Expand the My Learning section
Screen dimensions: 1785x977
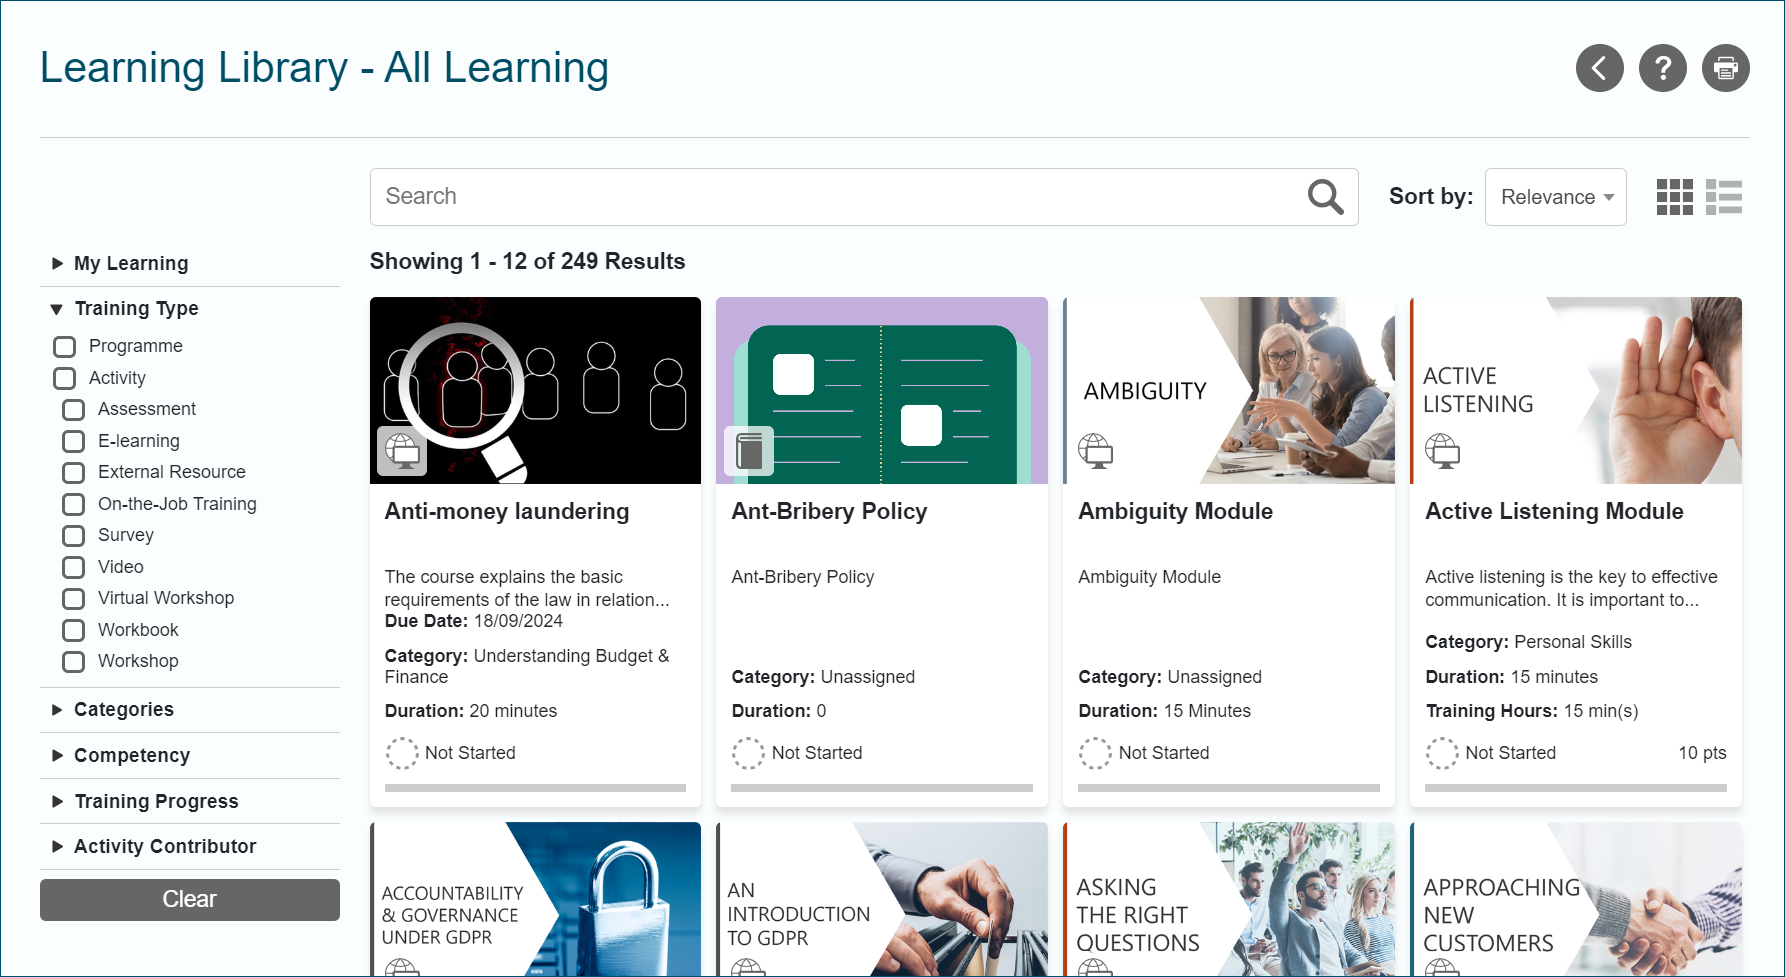[x=190, y=263]
